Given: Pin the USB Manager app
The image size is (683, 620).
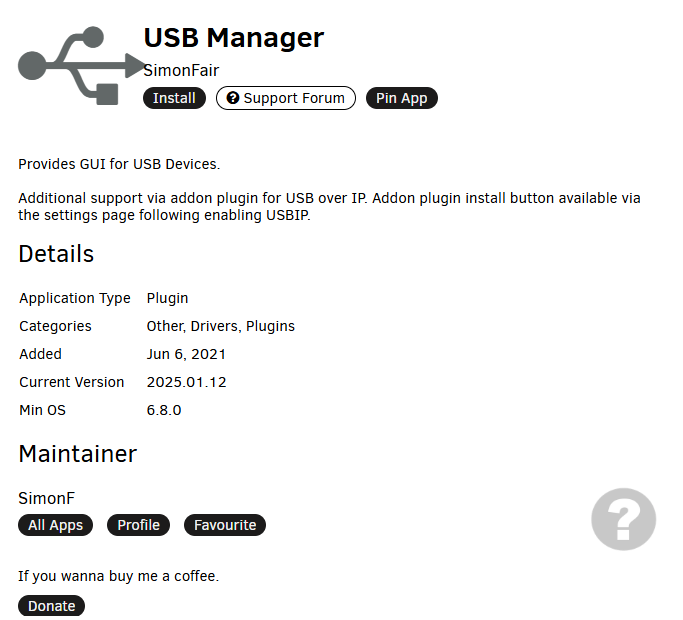Looking at the screenshot, I should click(x=402, y=98).
